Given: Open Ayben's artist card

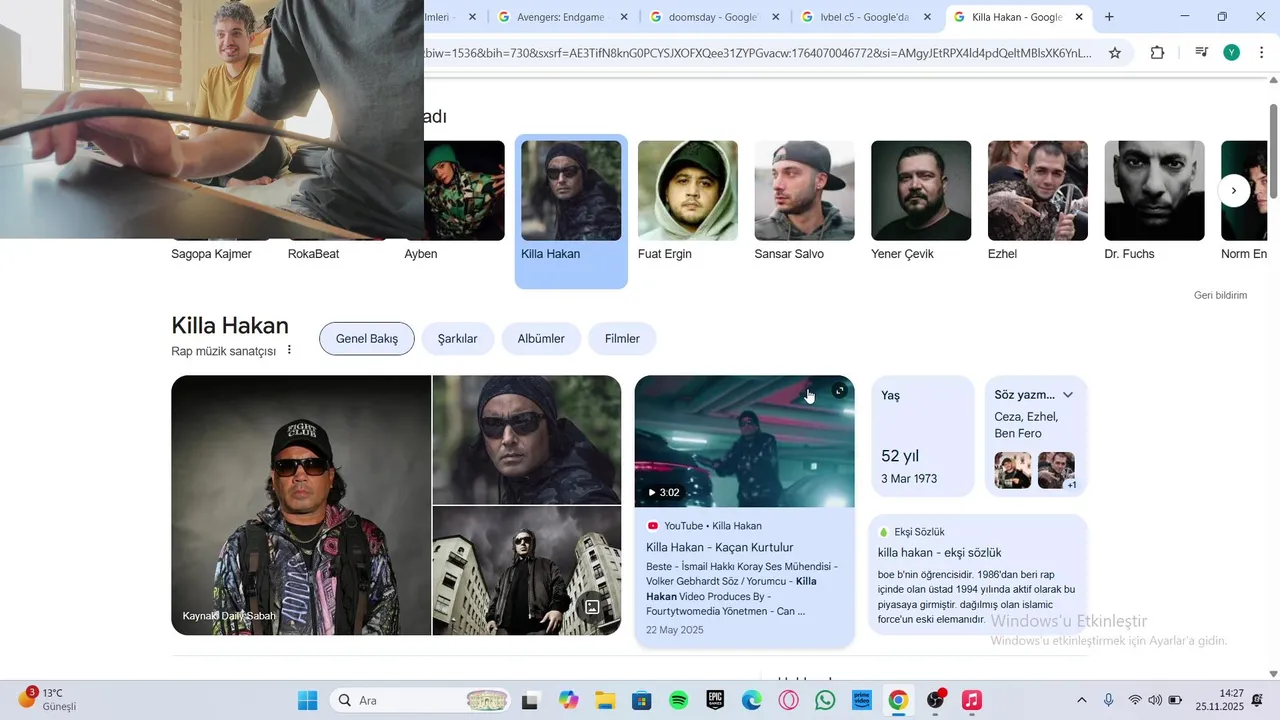Looking at the screenshot, I should pyautogui.click(x=454, y=200).
